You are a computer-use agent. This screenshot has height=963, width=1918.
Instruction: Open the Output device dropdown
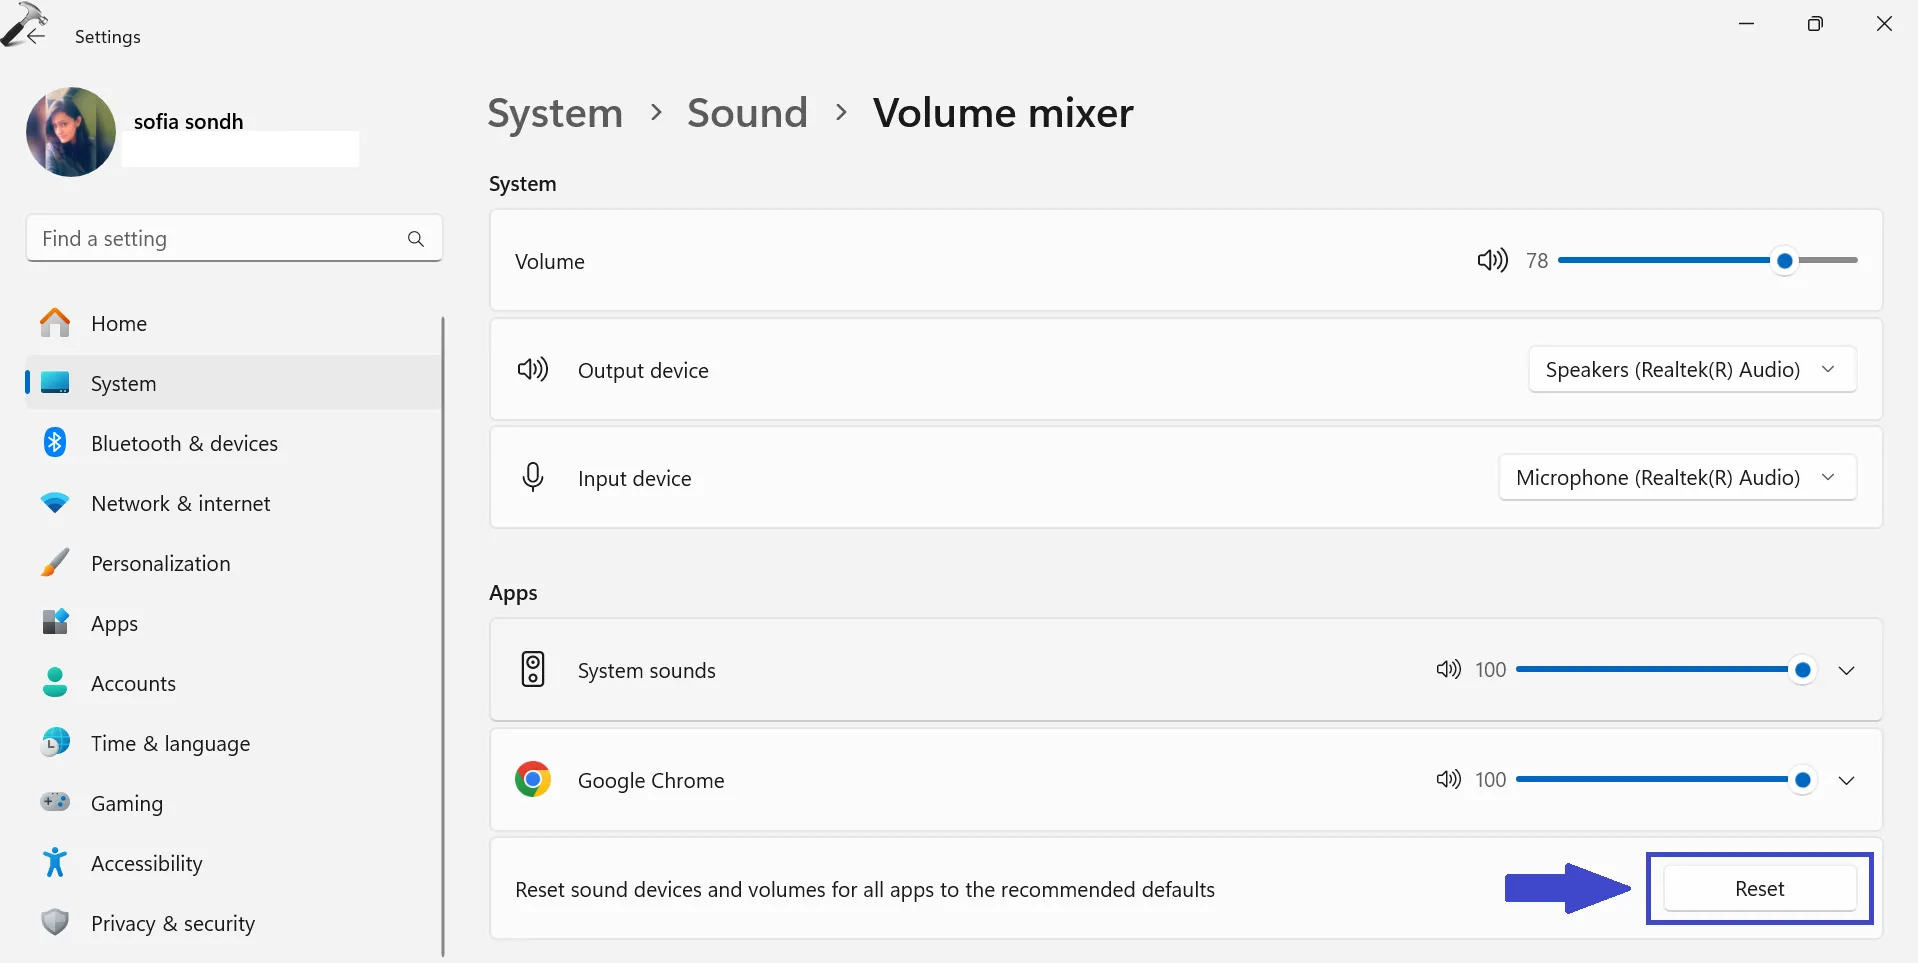[1692, 370]
